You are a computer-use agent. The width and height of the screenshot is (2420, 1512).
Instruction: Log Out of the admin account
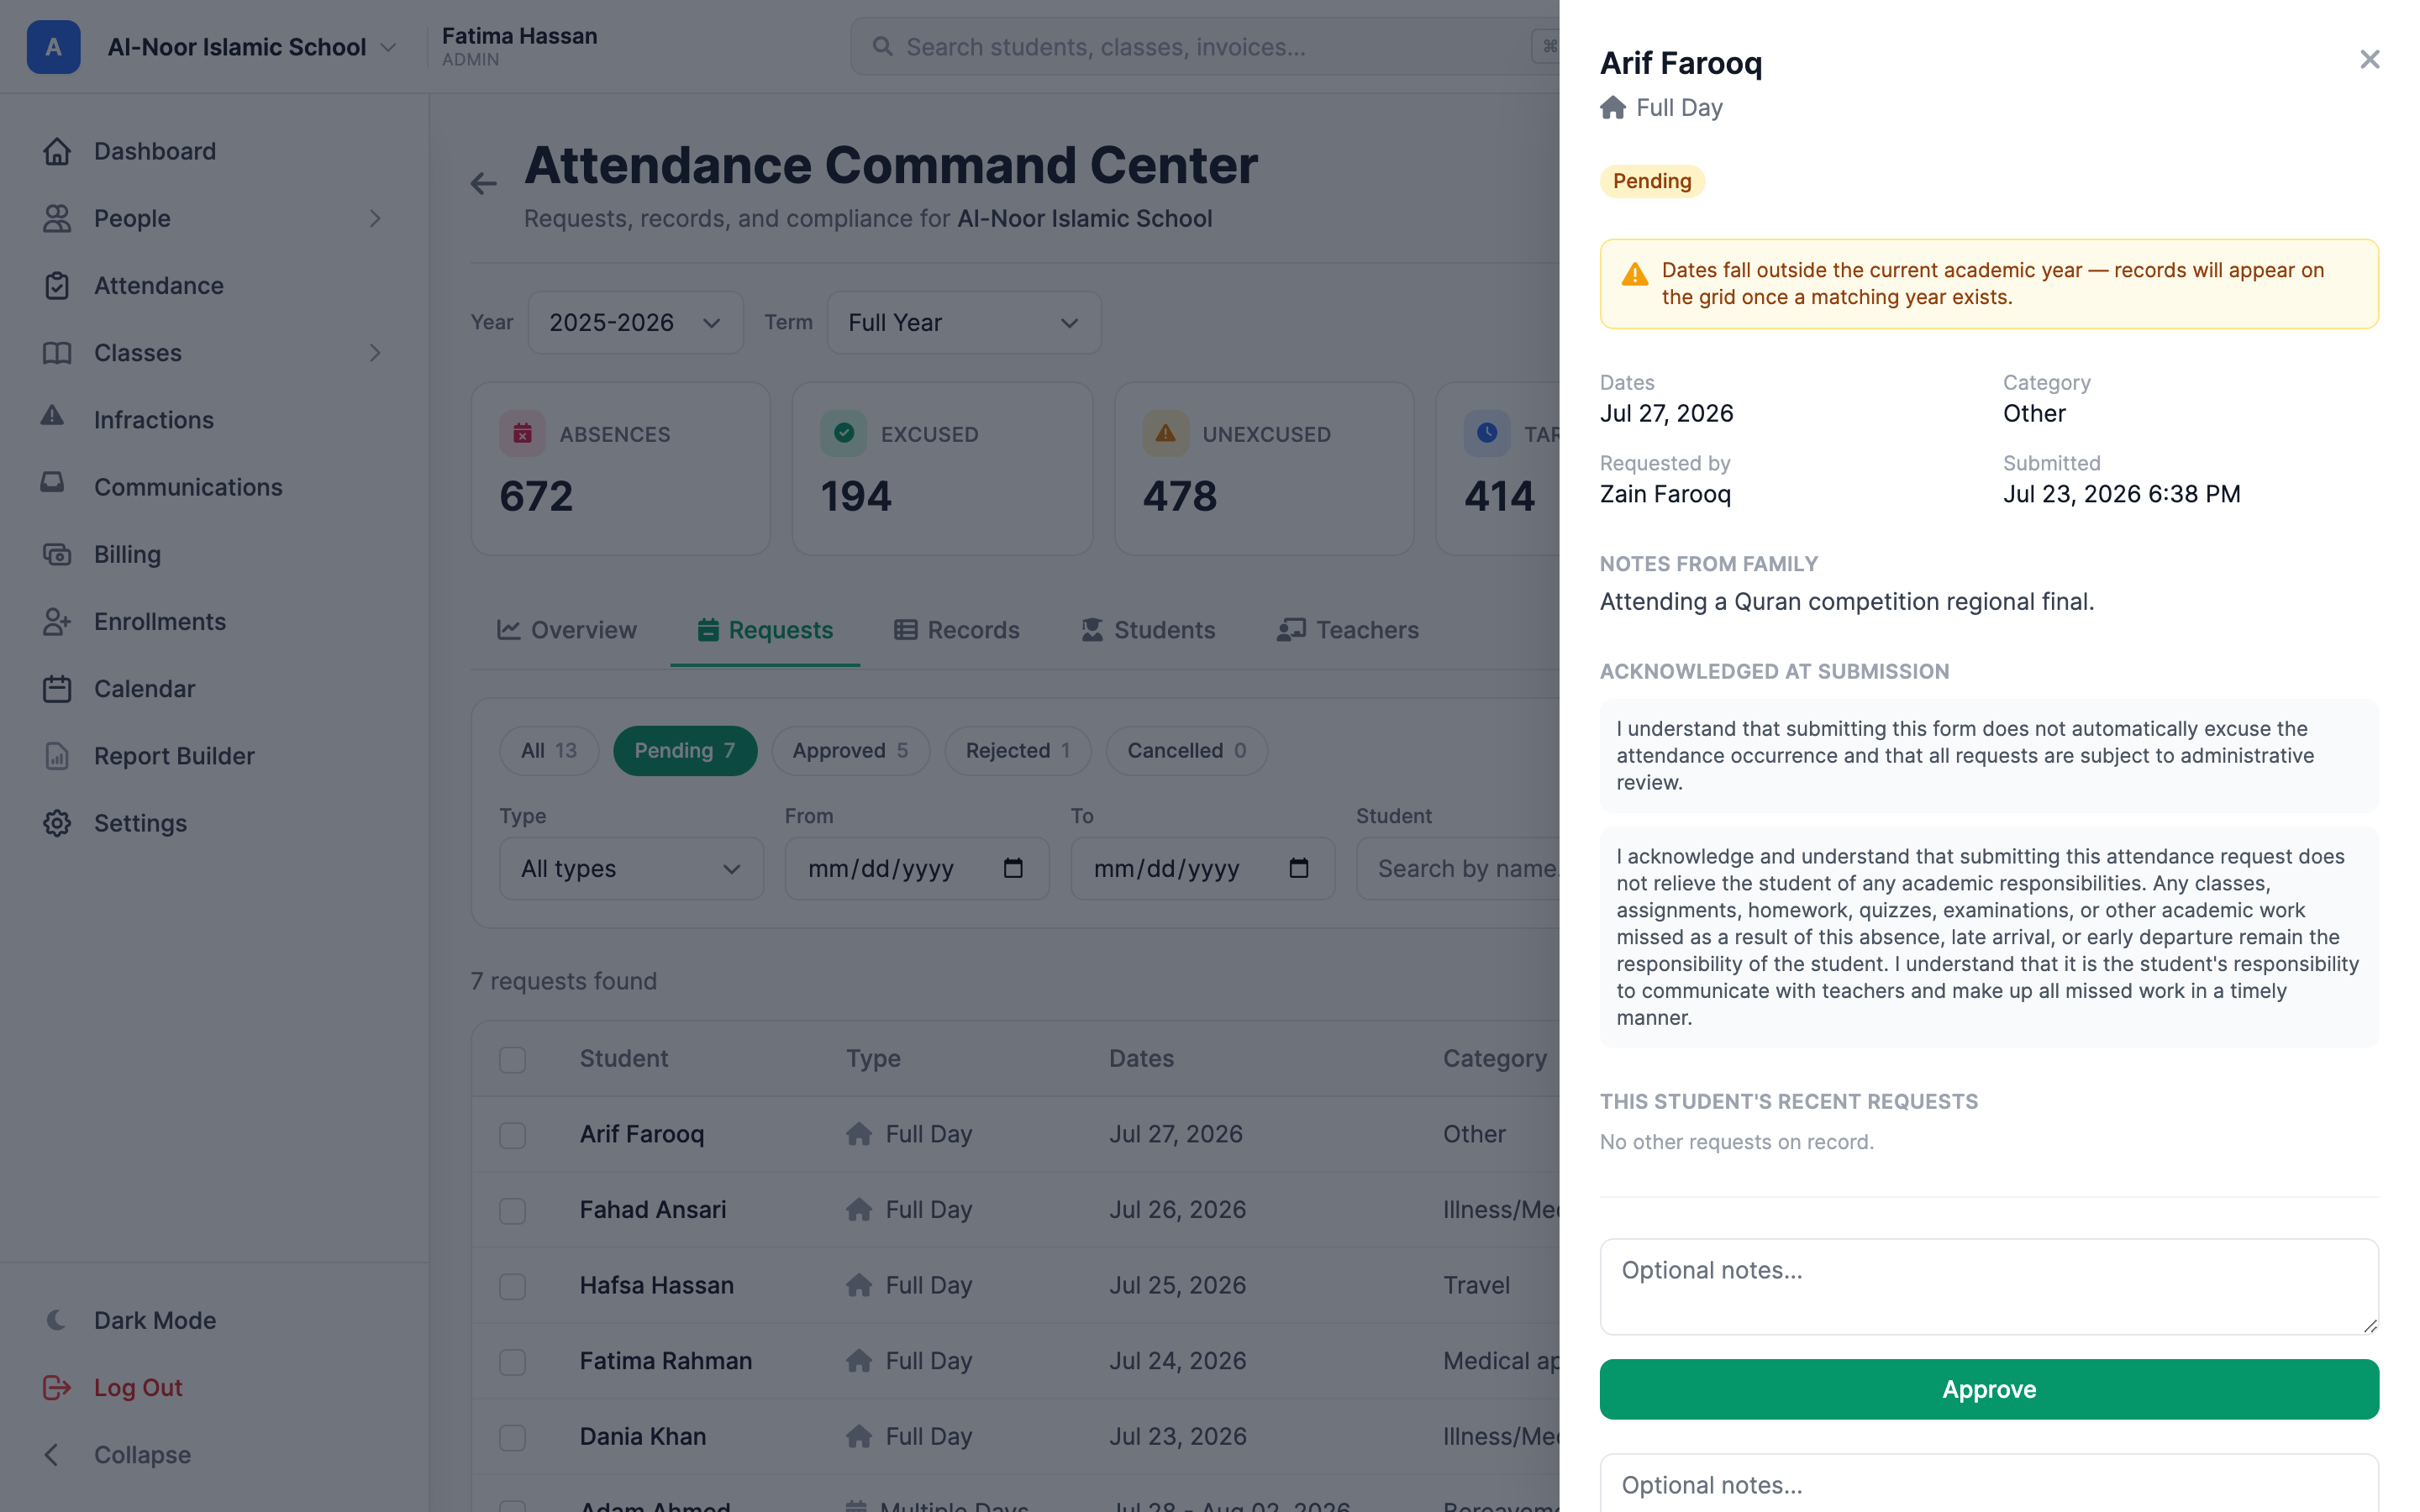pos(215,1387)
